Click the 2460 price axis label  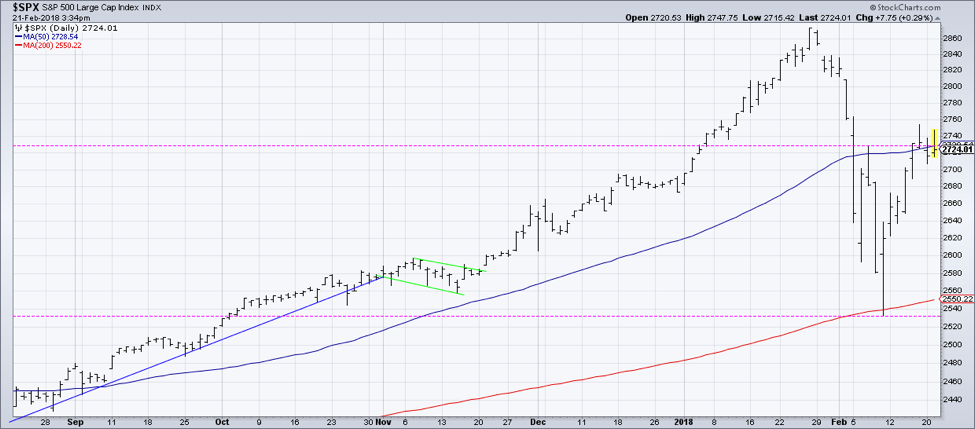point(953,382)
